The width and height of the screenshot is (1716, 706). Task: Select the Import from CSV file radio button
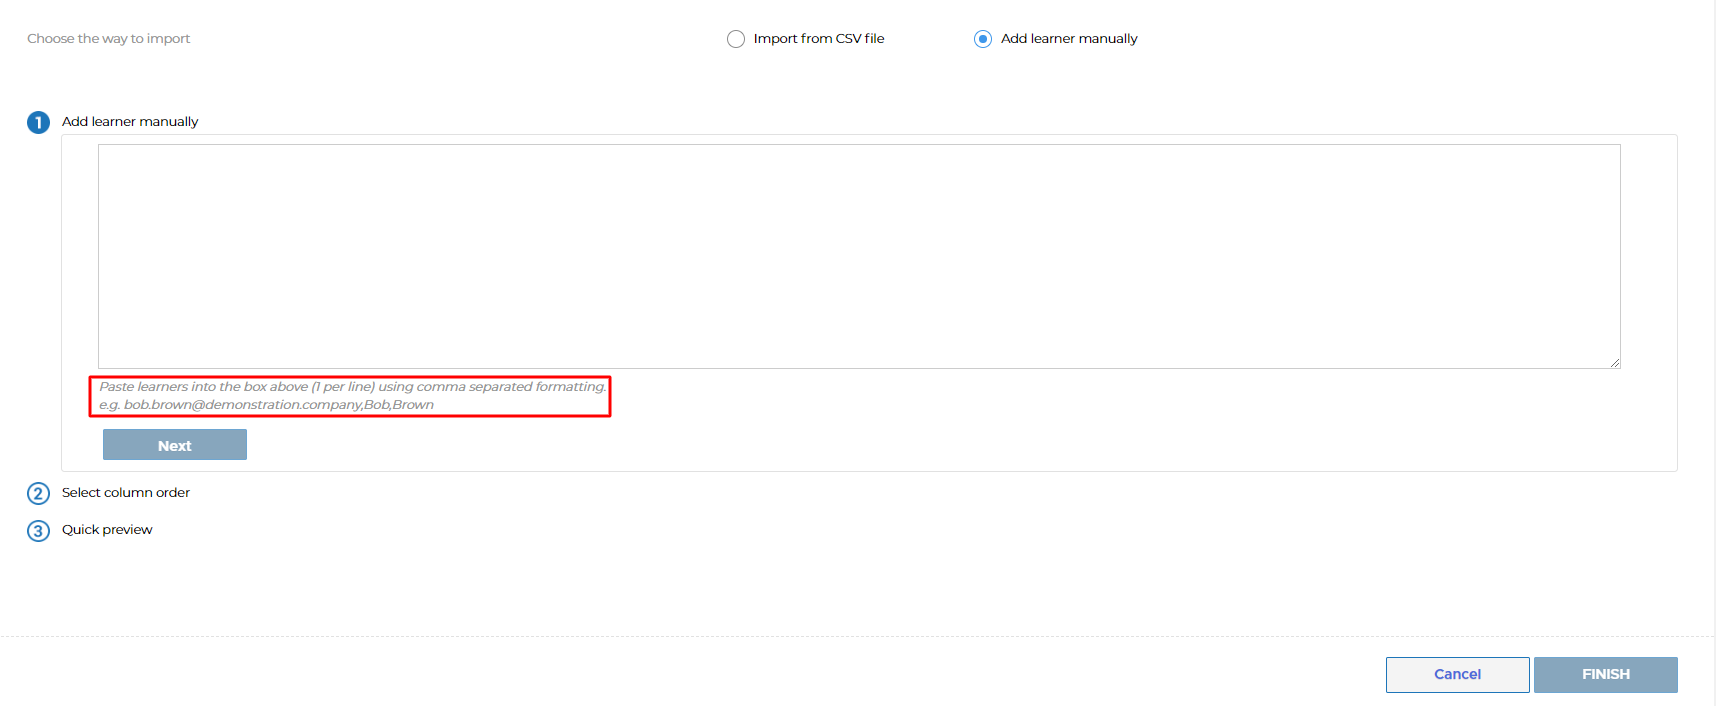pyautogui.click(x=736, y=39)
